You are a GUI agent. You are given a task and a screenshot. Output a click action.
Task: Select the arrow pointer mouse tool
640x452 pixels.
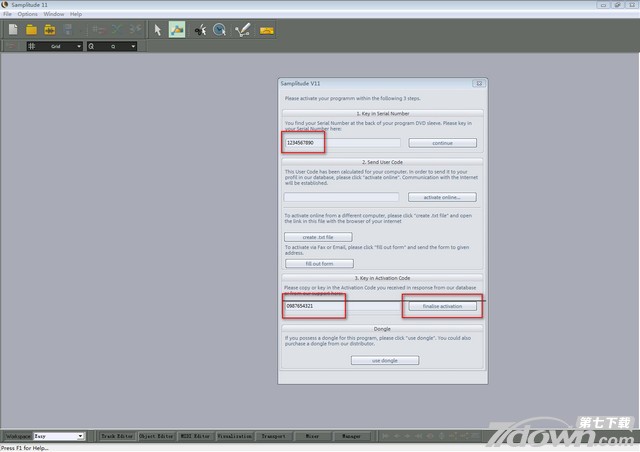(x=158, y=30)
